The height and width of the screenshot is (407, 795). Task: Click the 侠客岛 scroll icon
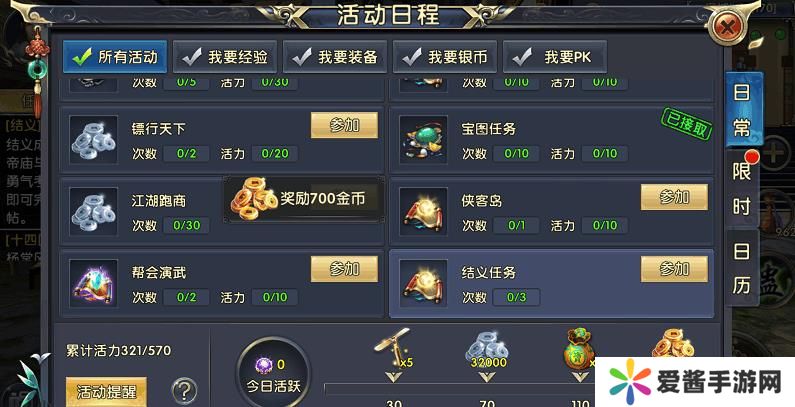point(423,211)
